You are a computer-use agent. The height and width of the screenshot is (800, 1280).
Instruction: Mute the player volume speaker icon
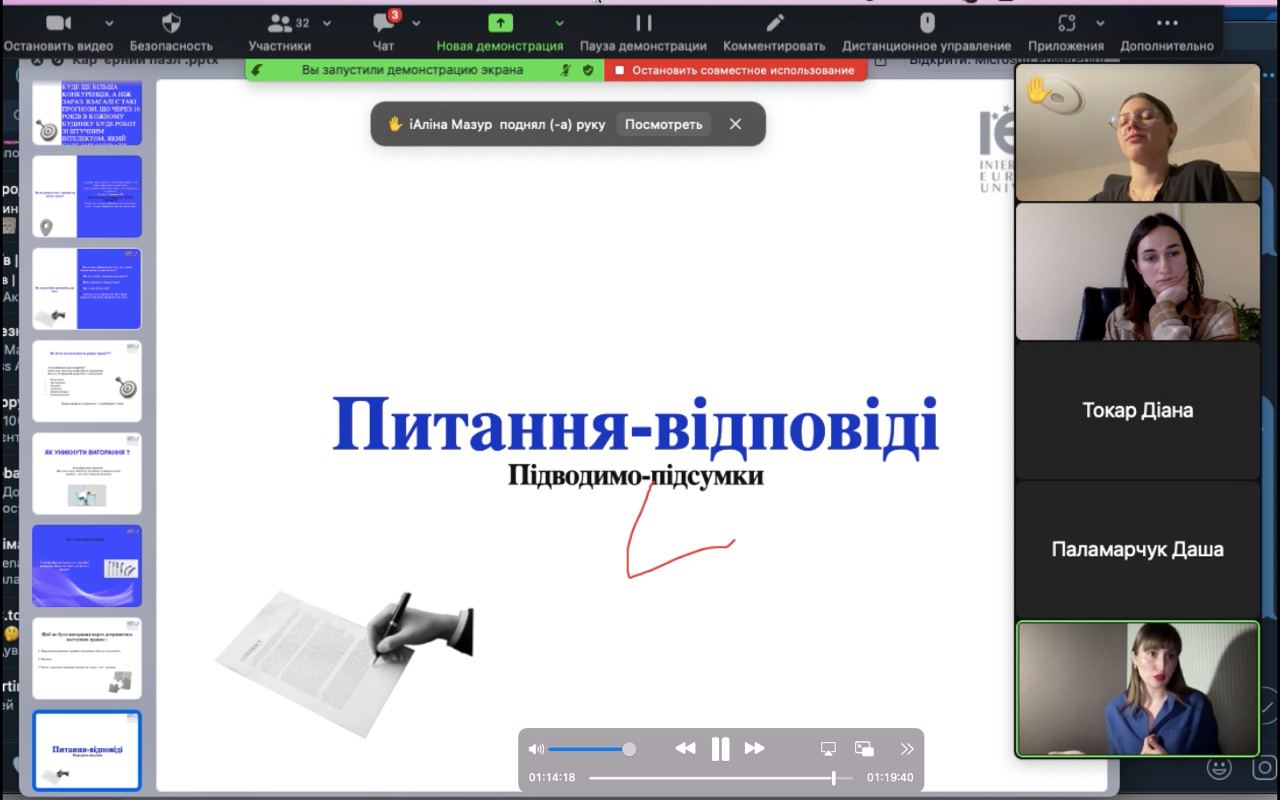tap(537, 749)
